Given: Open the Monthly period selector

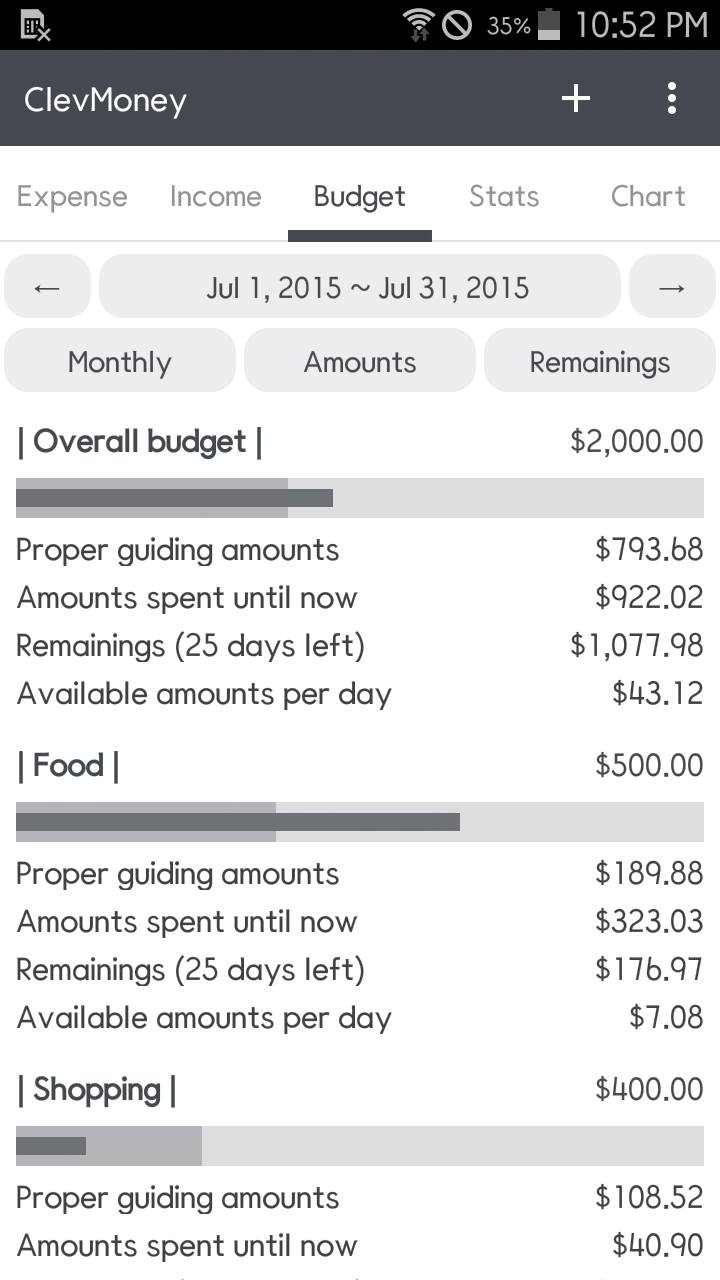Looking at the screenshot, I should [120, 361].
